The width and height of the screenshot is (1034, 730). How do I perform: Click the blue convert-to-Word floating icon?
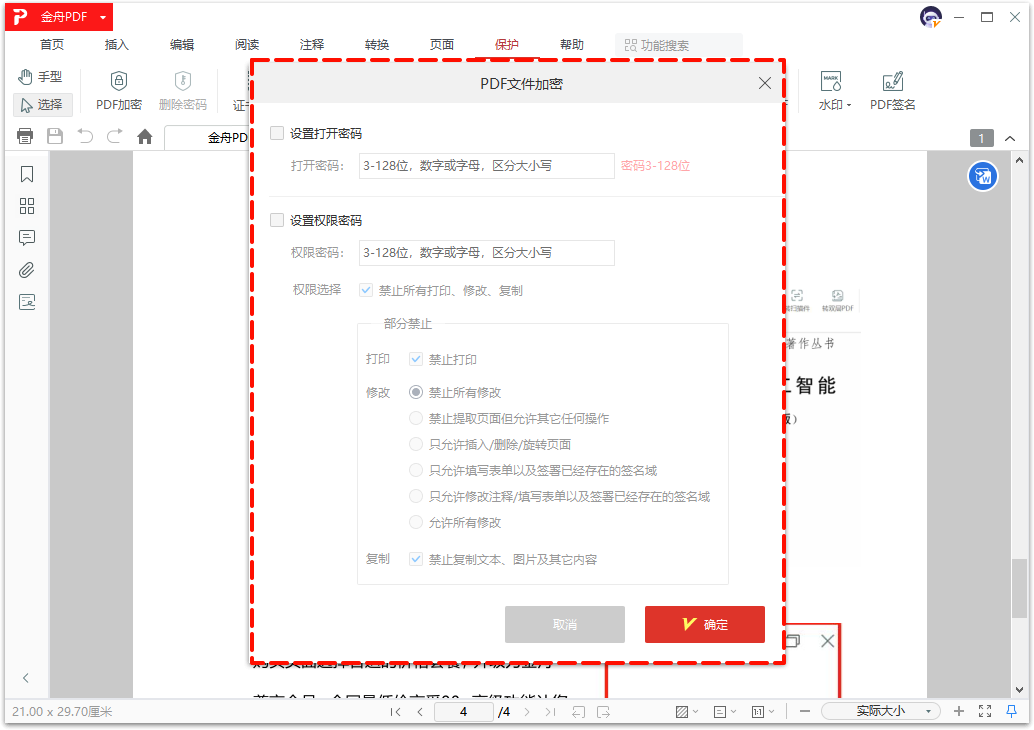pyautogui.click(x=983, y=177)
